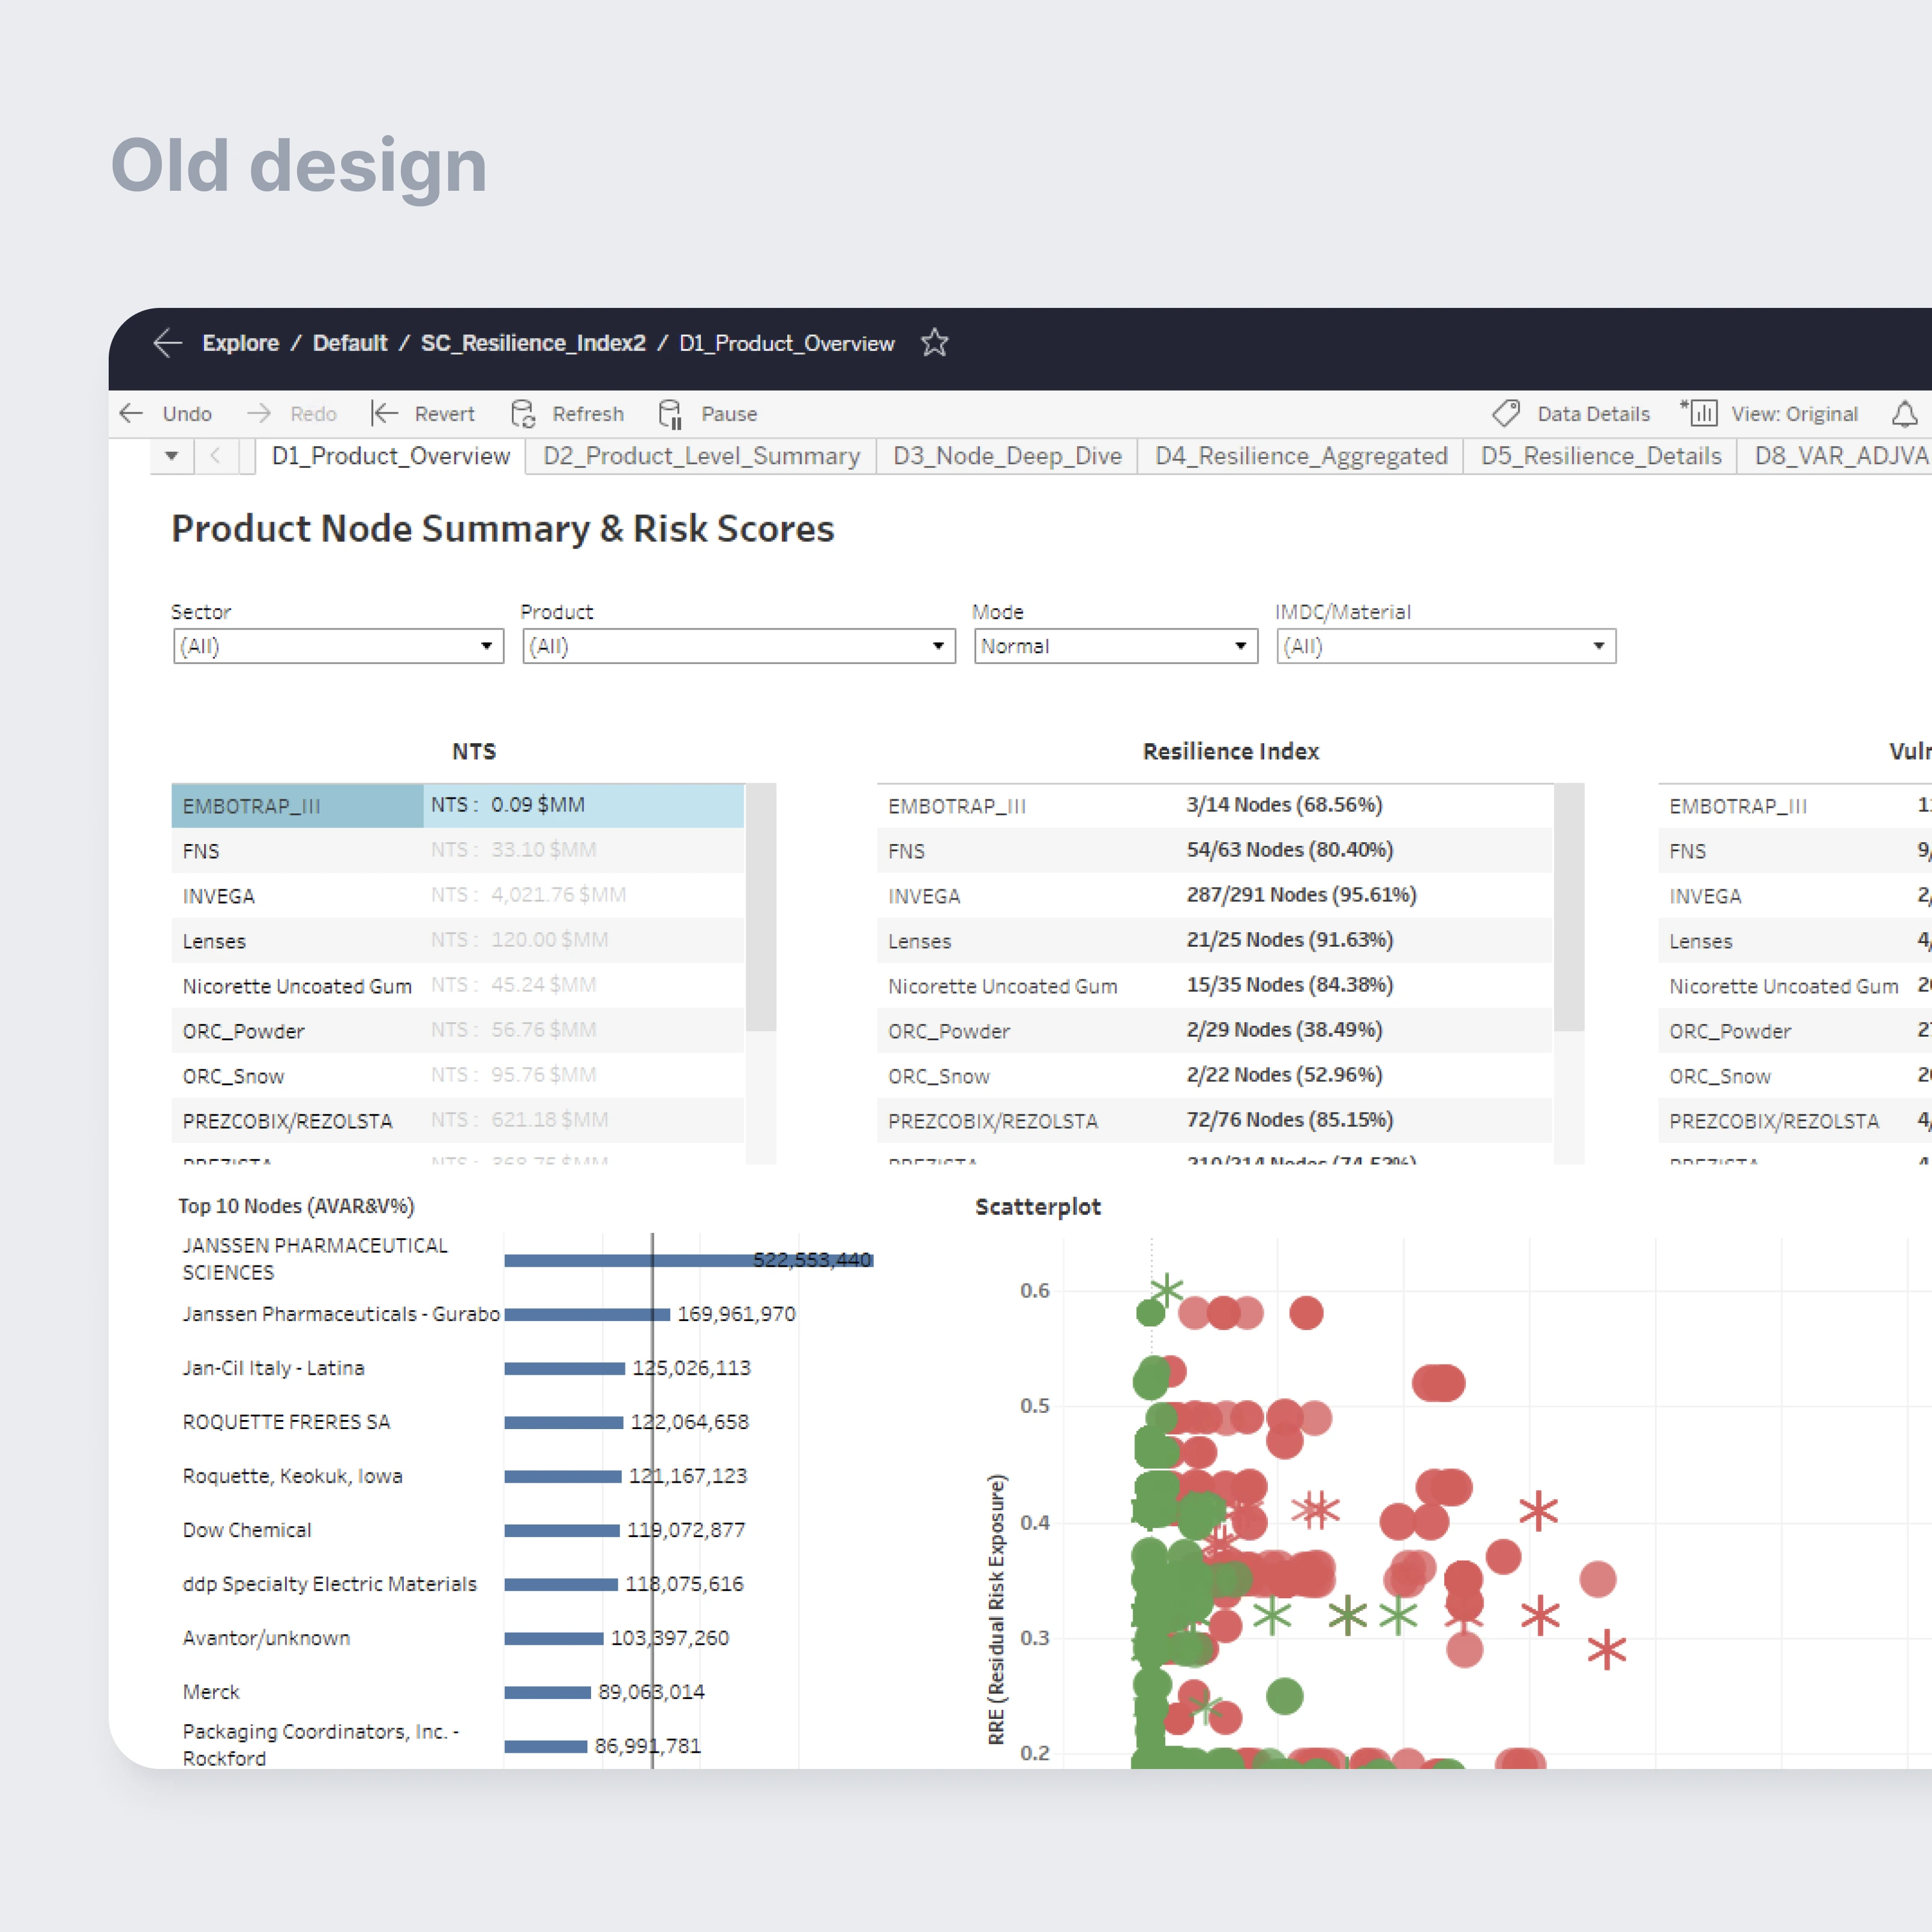Open Data Details tag icon
Image resolution: width=1932 pixels, height=1932 pixels.
point(1505,414)
